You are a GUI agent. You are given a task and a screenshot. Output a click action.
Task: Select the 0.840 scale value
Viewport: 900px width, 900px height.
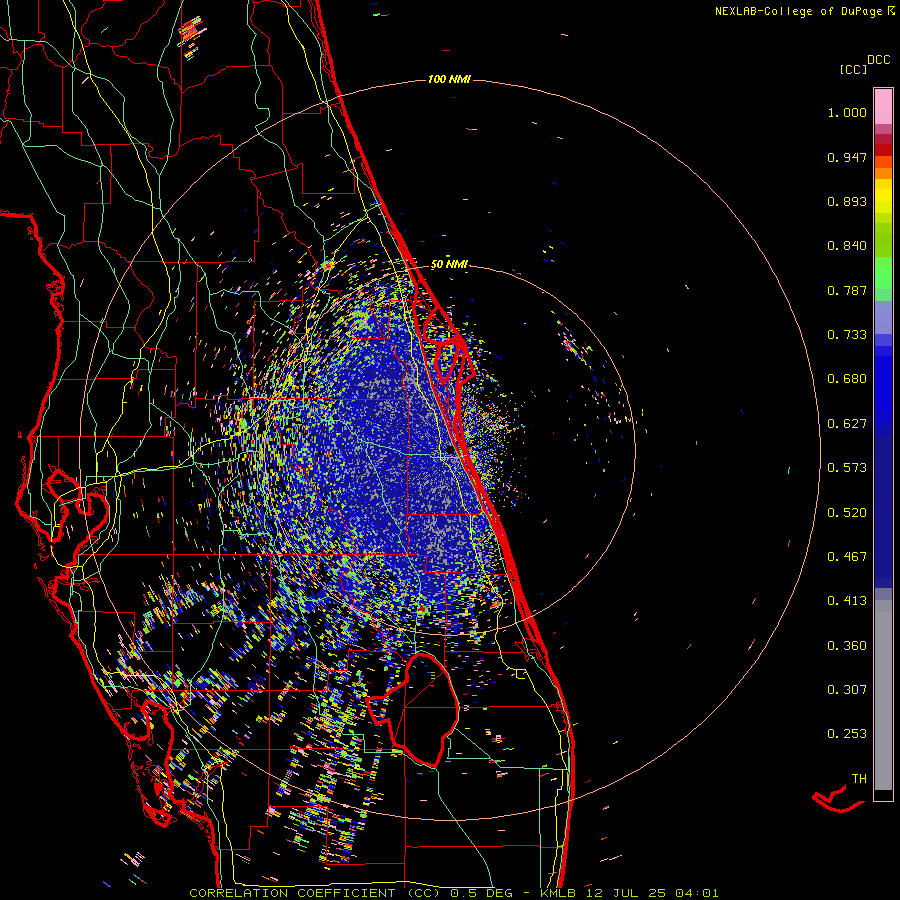coord(847,246)
